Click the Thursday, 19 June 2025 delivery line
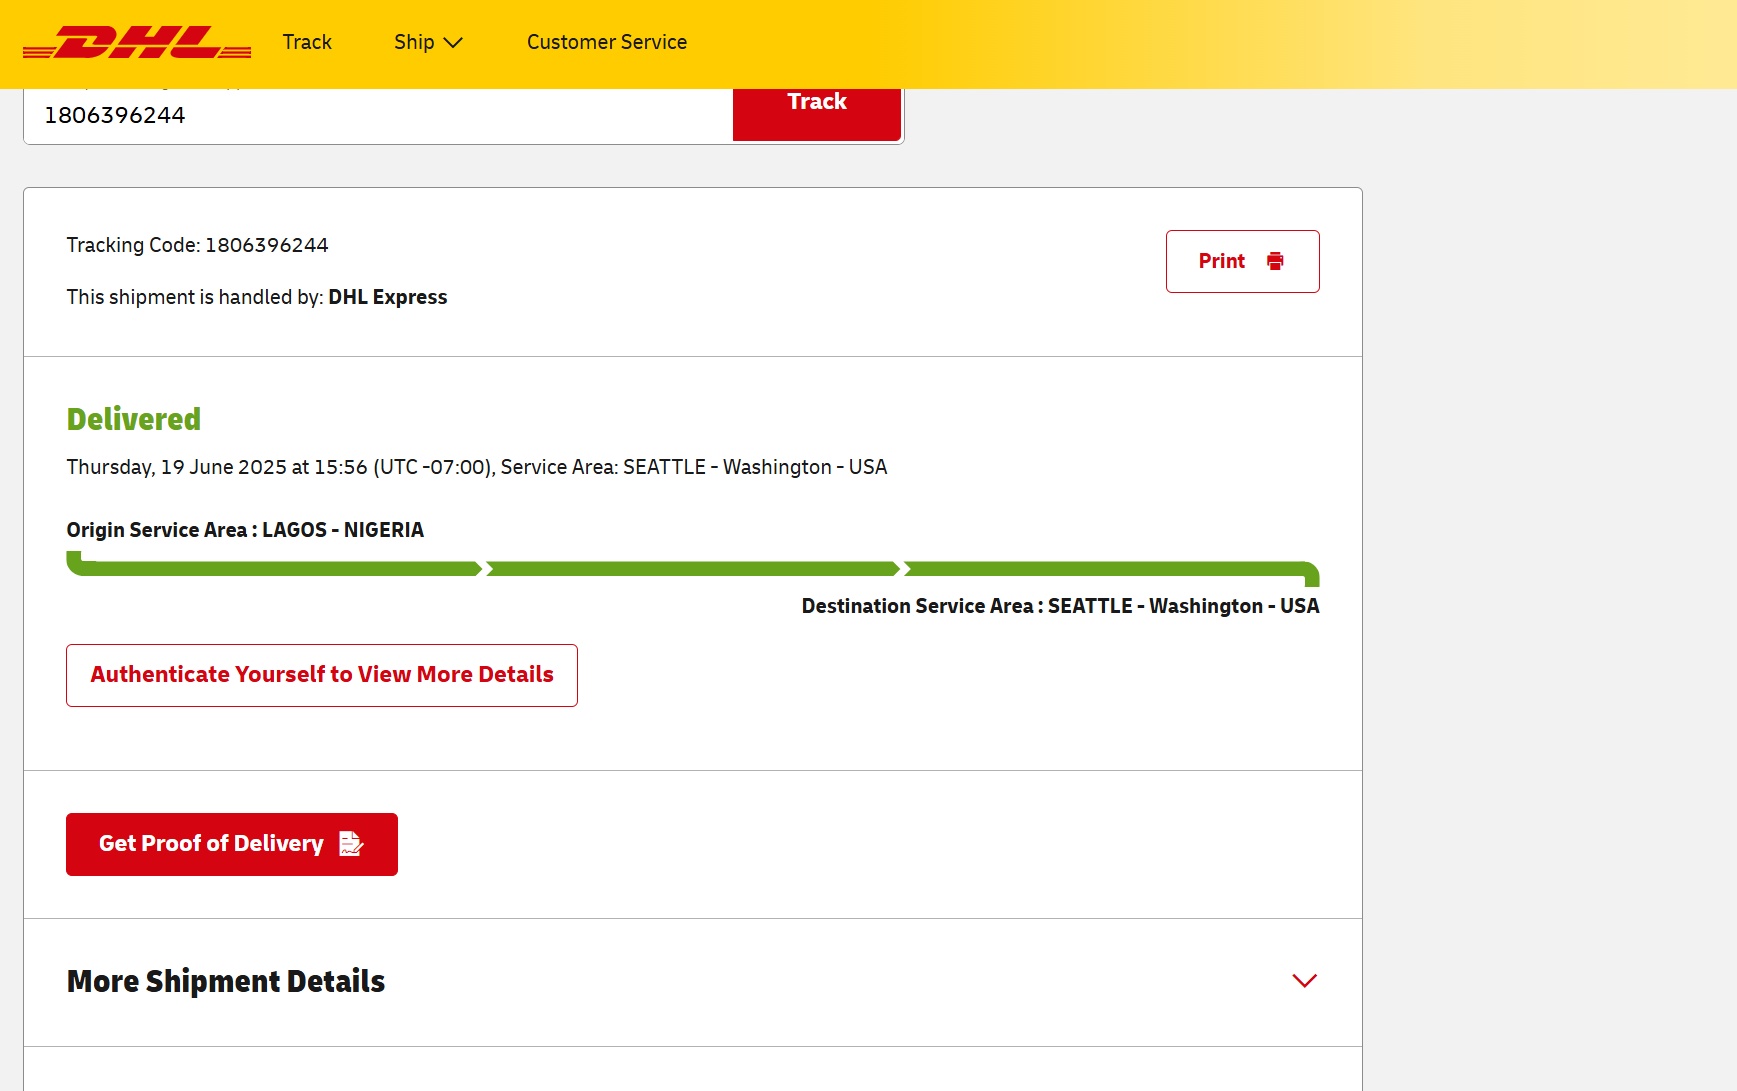Image resolution: width=1737 pixels, height=1091 pixels. pyautogui.click(x=477, y=467)
